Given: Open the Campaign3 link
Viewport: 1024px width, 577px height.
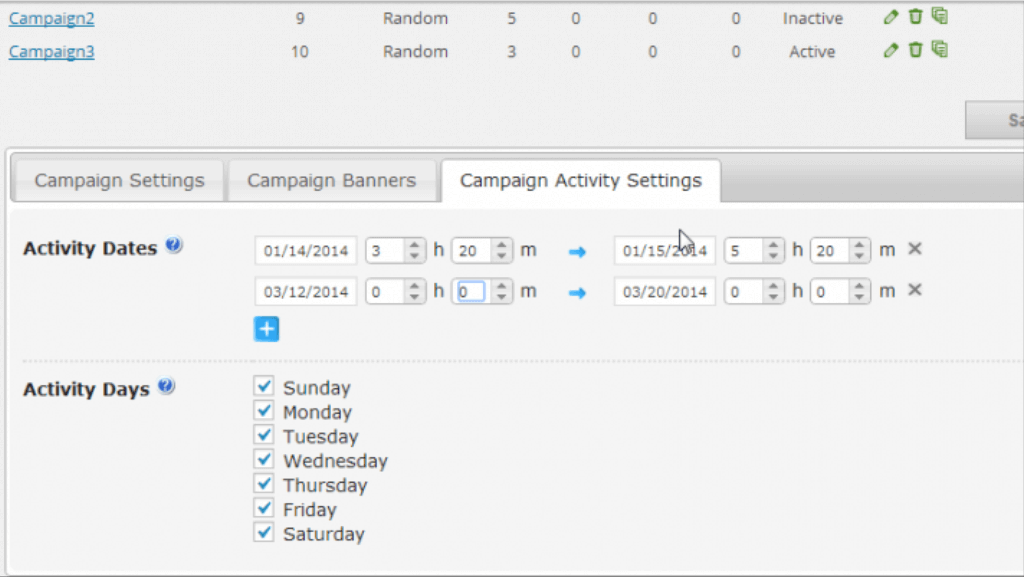Looking at the screenshot, I should (x=52, y=51).
